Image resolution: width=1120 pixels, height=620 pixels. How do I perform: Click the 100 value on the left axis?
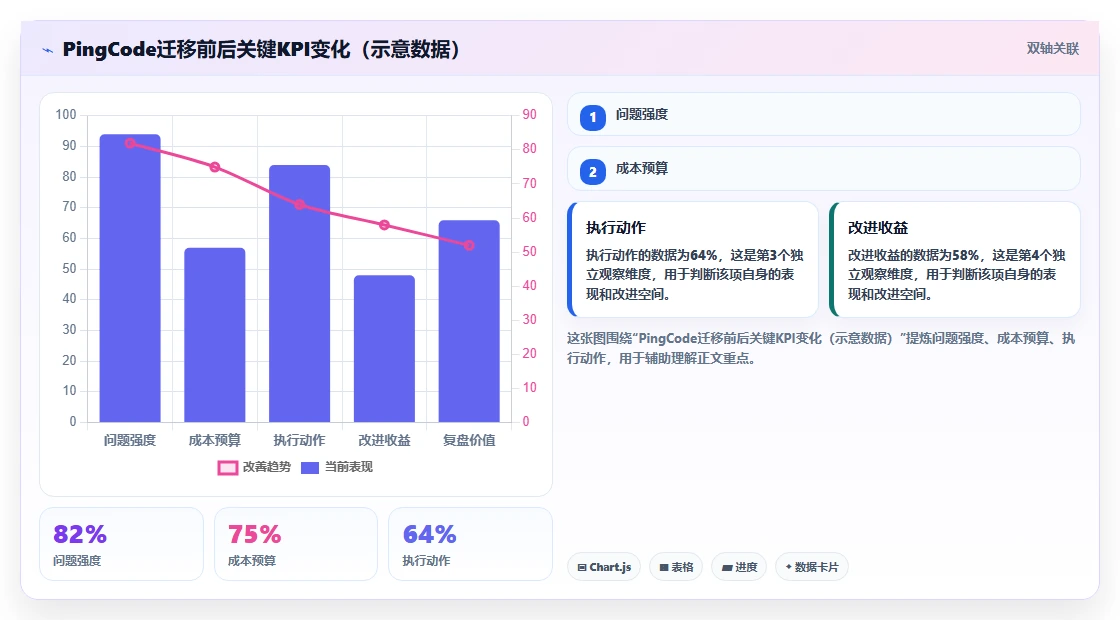tap(66, 115)
